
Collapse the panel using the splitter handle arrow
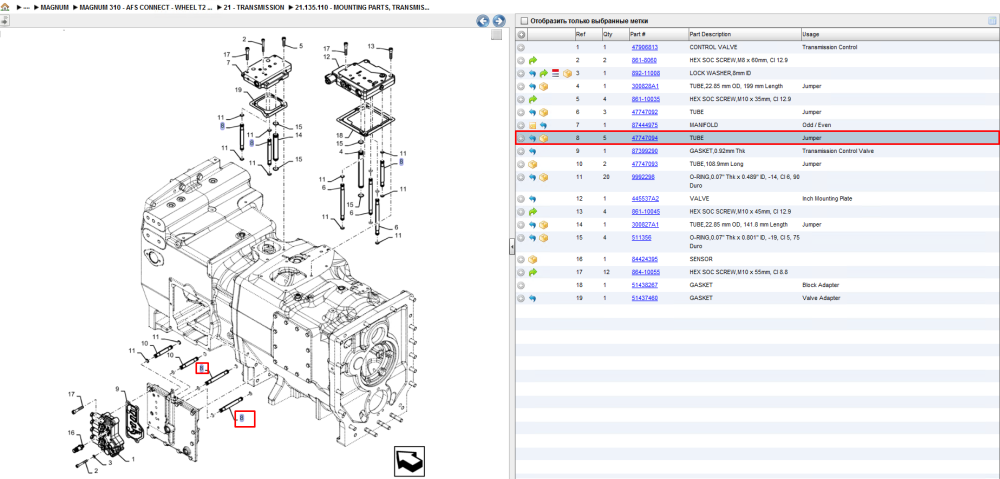(x=511, y=246)
